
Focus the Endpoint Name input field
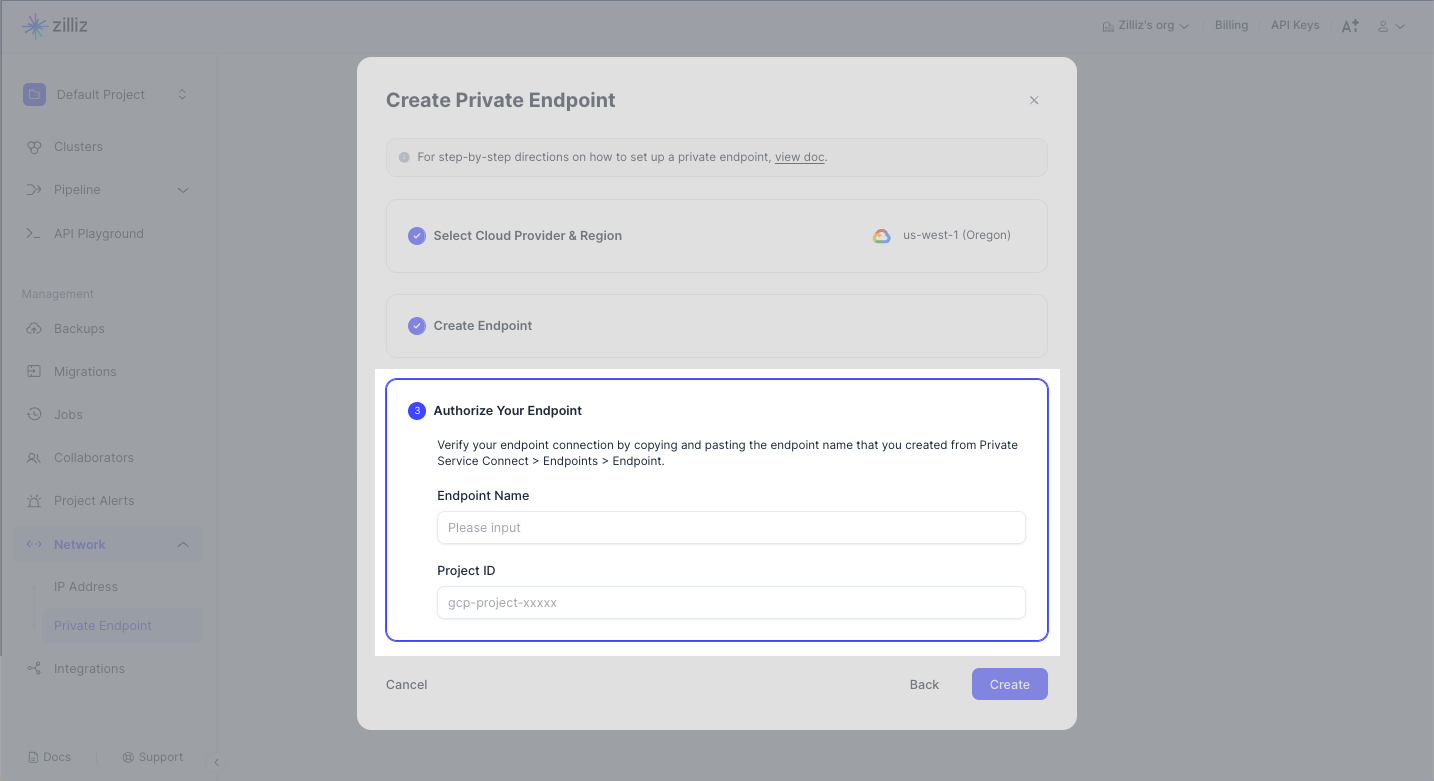pyautogui.click(x=731, y=528)
